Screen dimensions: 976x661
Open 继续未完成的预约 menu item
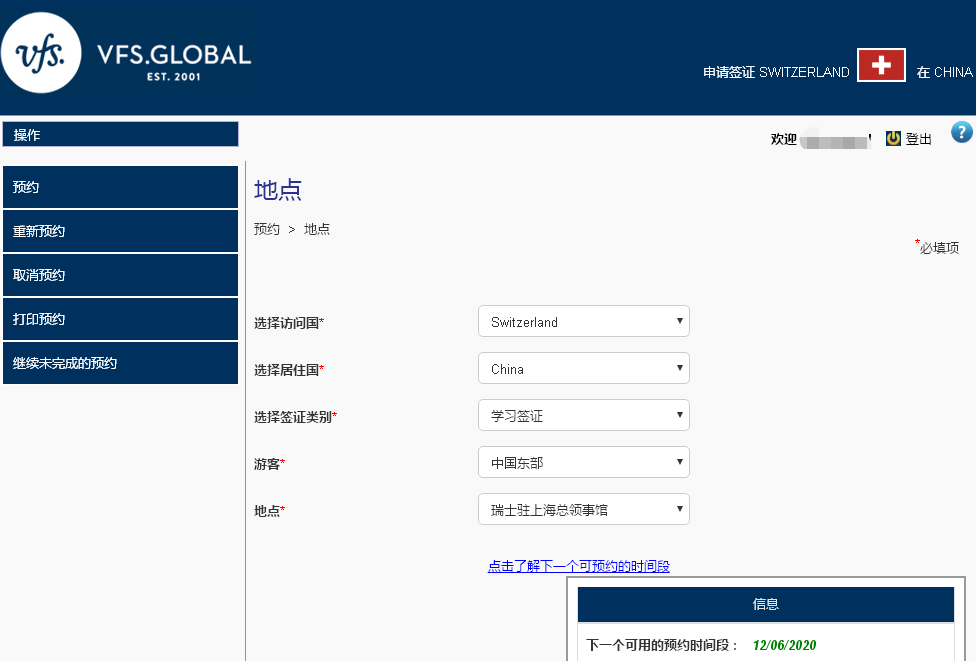[x=121, y=363]
